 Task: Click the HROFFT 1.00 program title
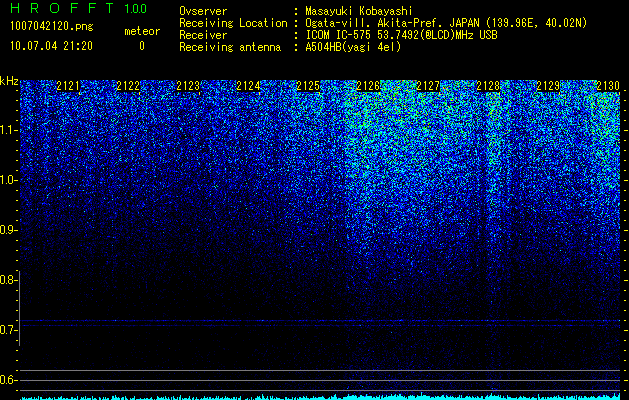click(78, 8)
